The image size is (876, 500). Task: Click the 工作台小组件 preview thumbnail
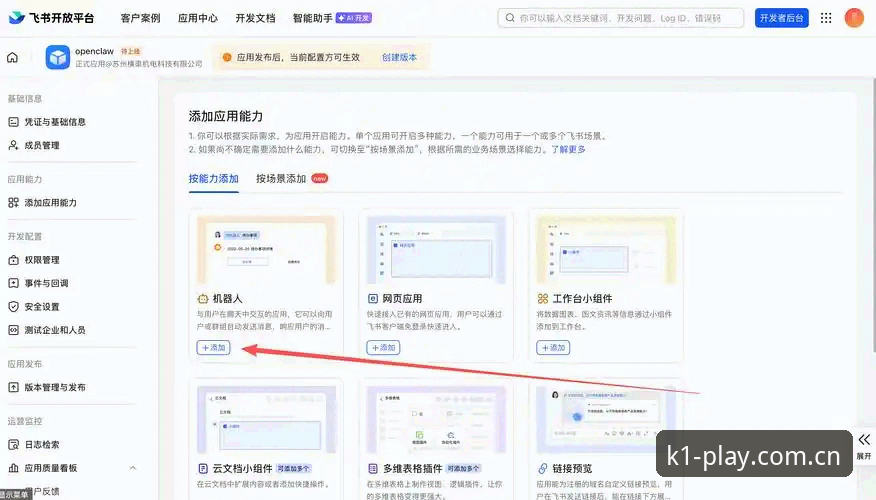(606, 250)
